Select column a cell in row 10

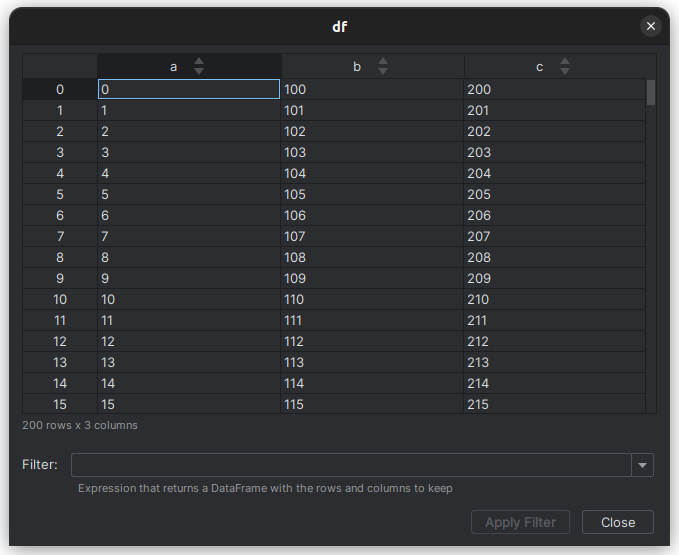click(x=189, y=299)
